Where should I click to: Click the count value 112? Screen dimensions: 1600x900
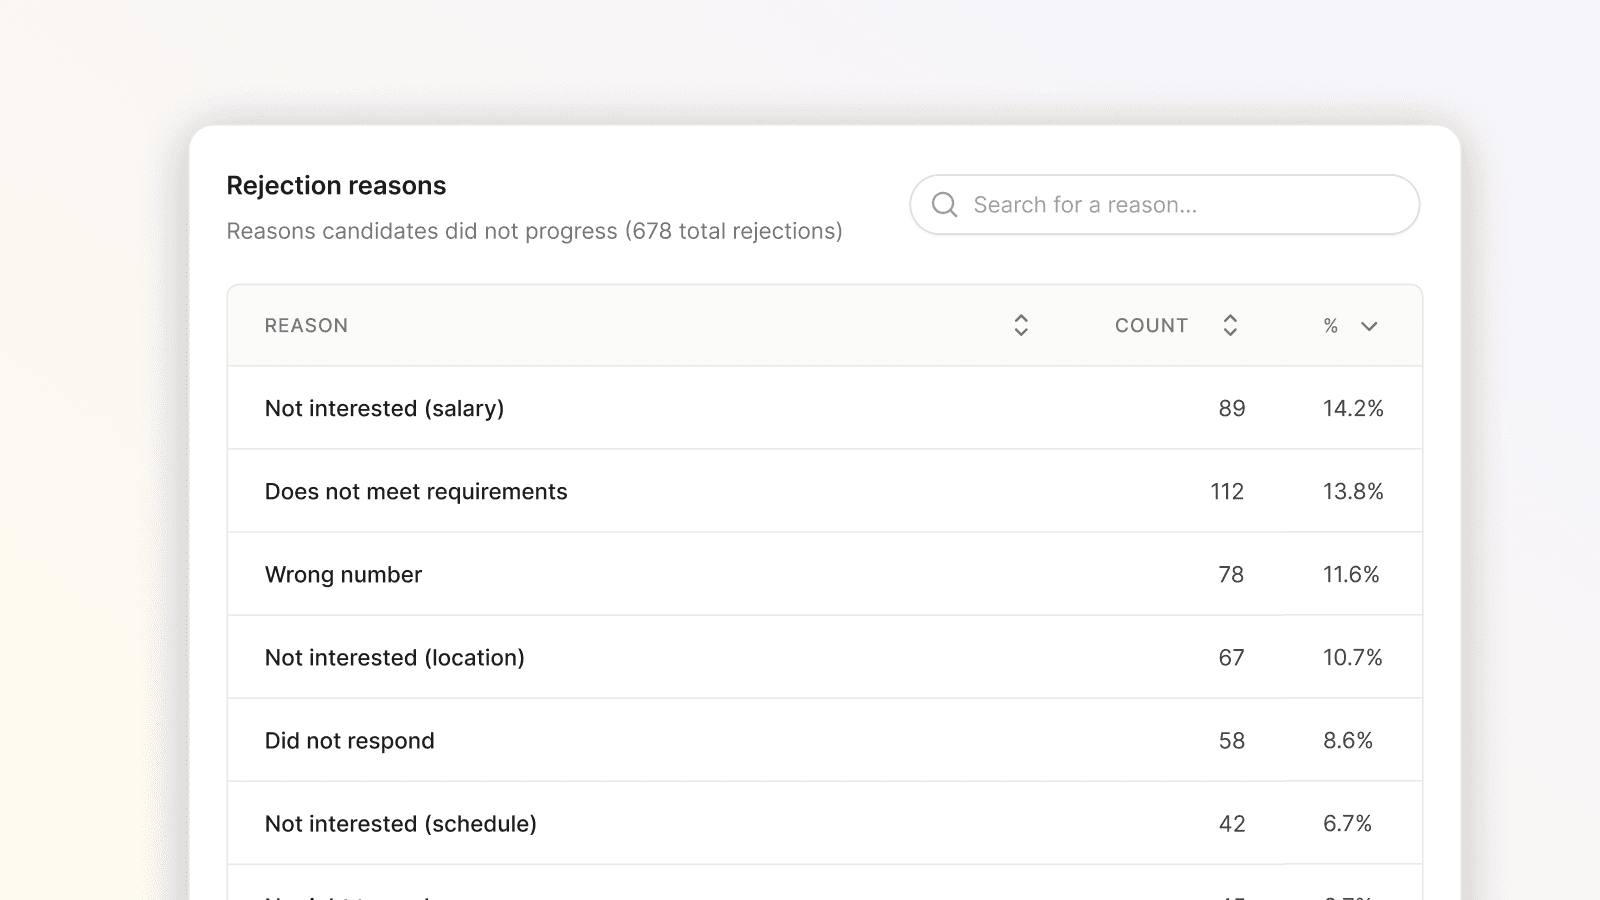click(x=1227, y=491)
